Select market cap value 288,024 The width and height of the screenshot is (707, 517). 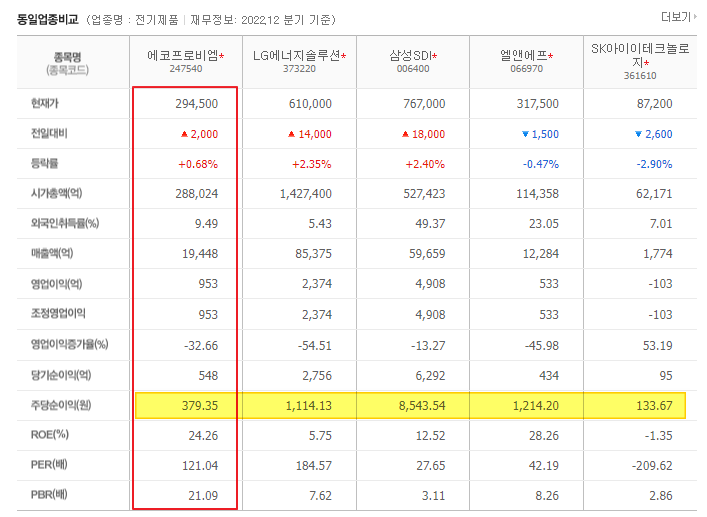pyautogui.click(x=197, y=194)
